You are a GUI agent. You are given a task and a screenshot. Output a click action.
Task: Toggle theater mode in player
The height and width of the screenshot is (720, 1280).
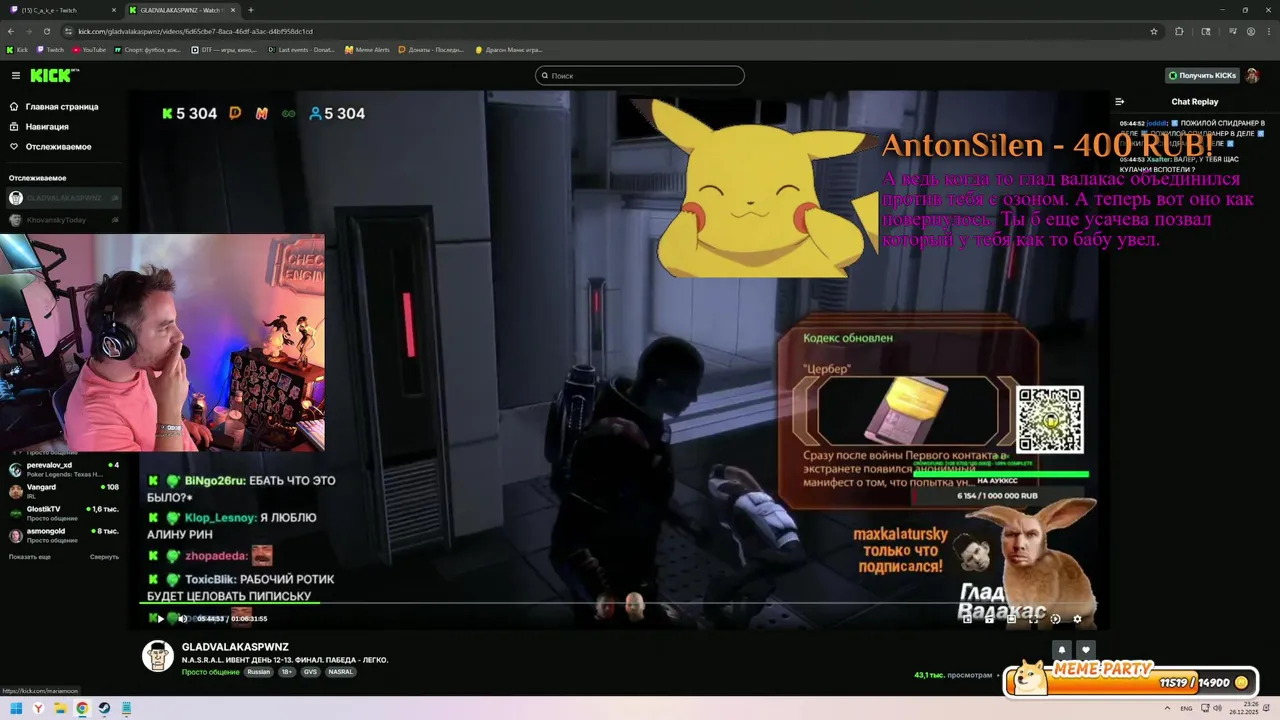[1011, 619]
